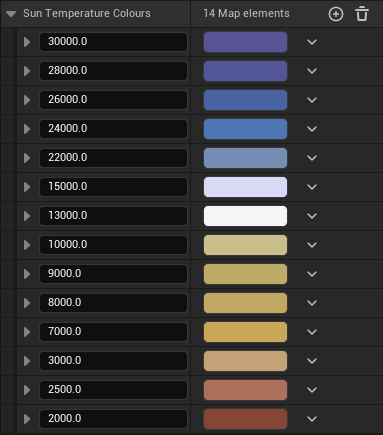
Task: Click the 26000.0 key input field
Action: coord(113,100)
